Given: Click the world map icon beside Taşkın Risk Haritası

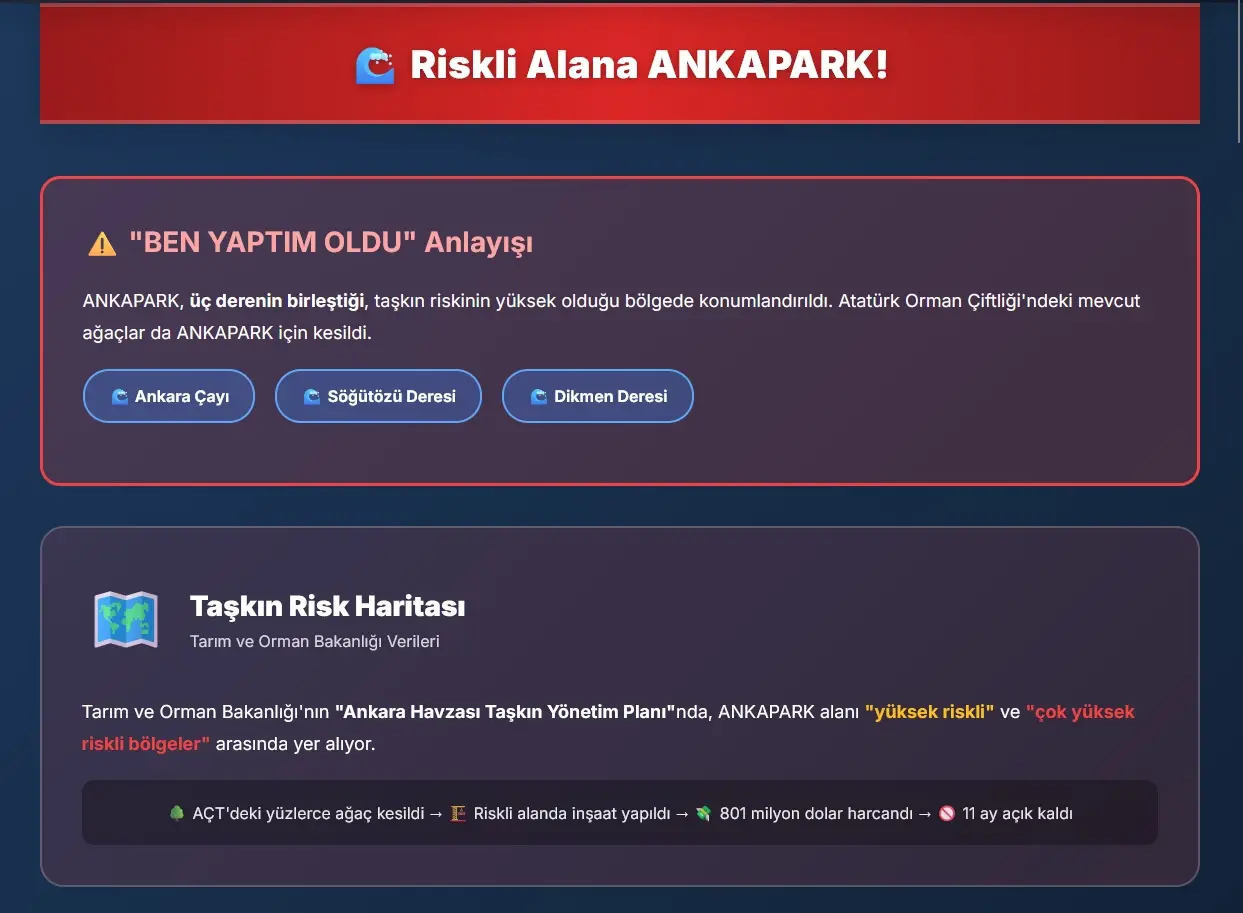Looking at the screenshot, I should (x=126, y=619).
